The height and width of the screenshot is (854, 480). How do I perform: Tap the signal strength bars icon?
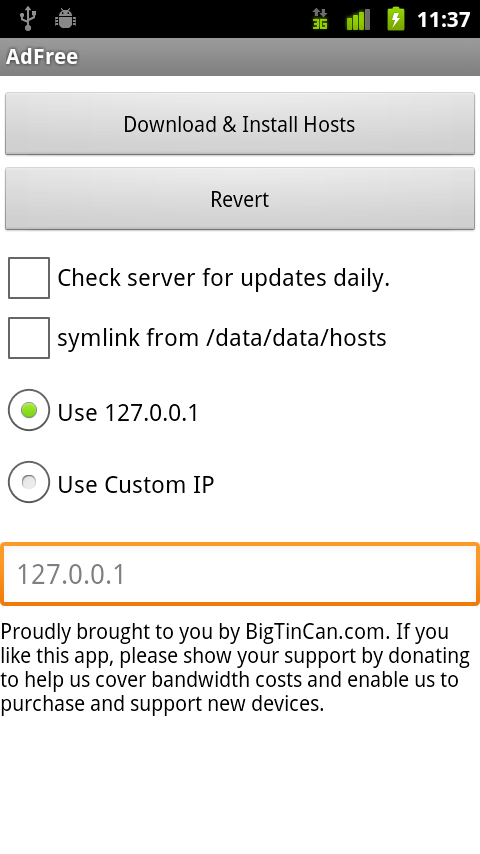[358, 20]
